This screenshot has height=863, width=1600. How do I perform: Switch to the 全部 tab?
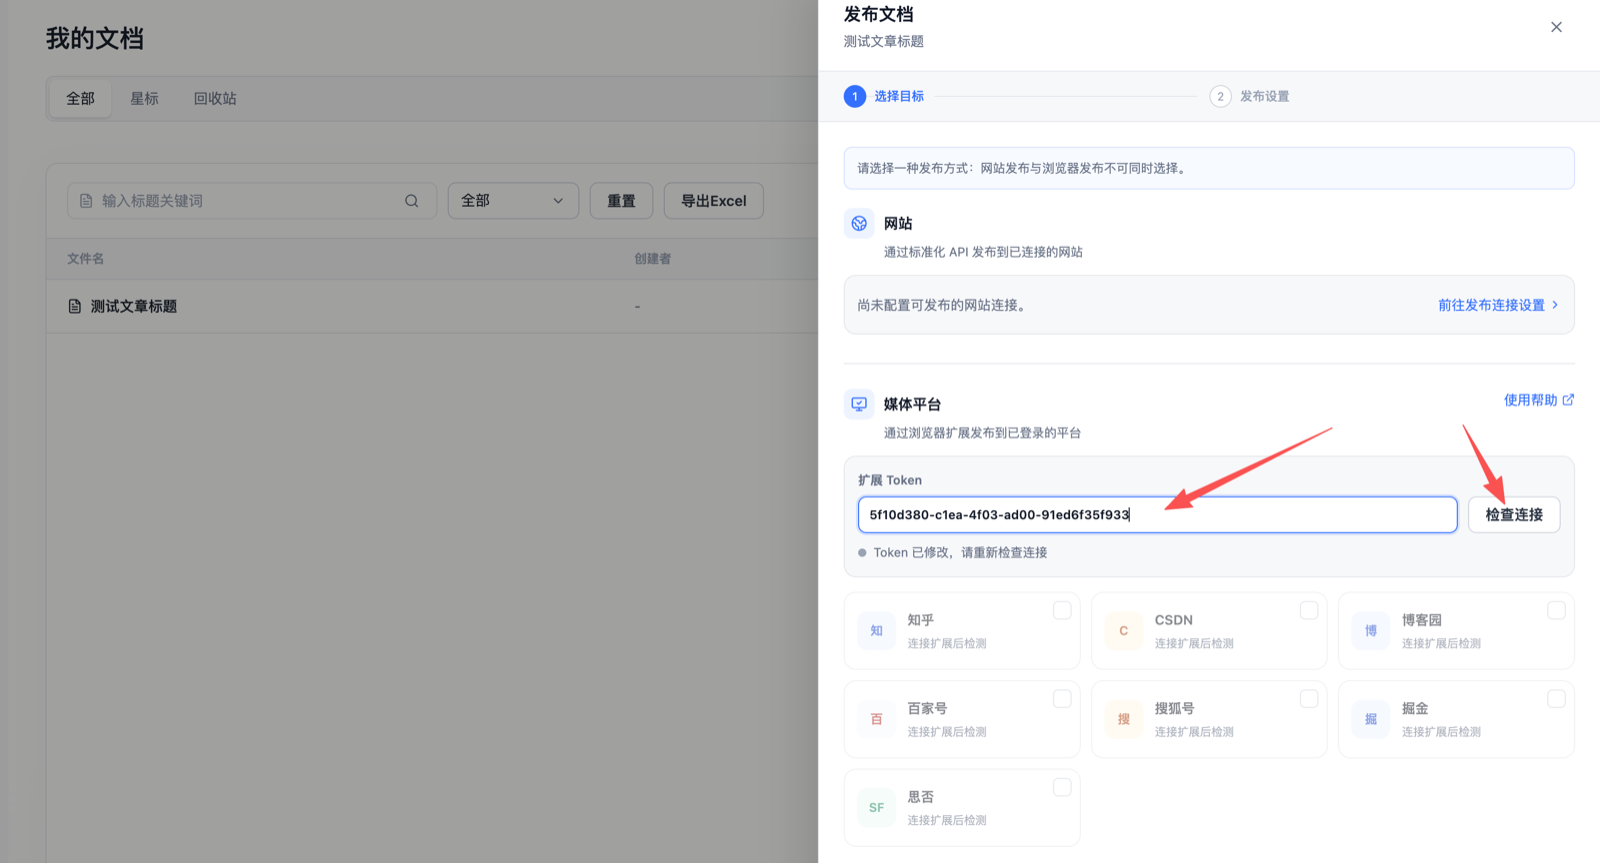pyautogui.click(x=81, y=98)
